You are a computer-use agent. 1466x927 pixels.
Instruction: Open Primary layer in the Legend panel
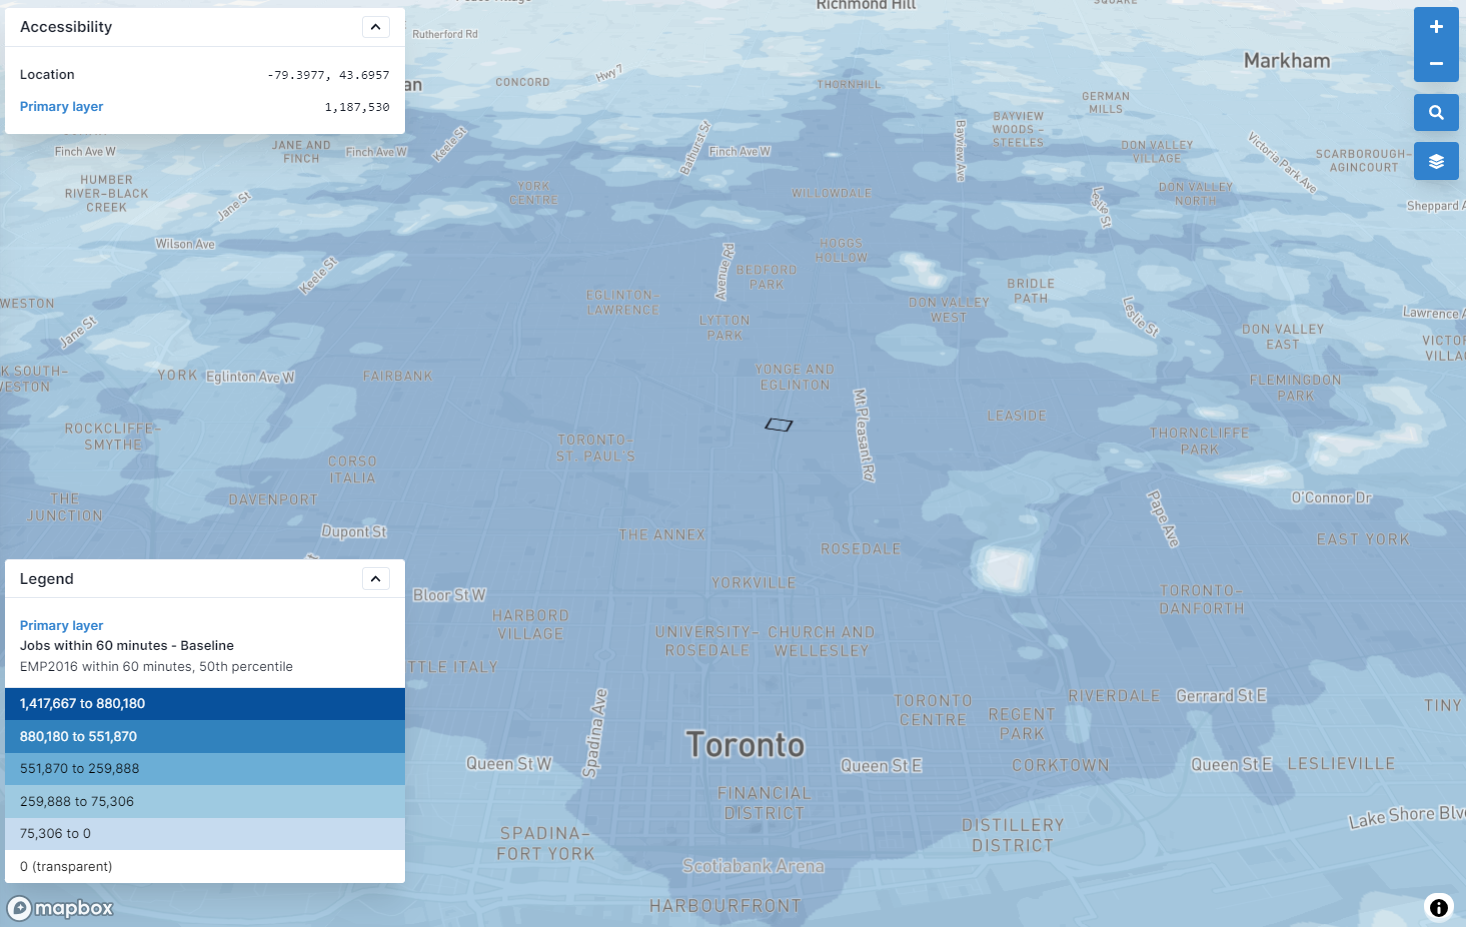click(x=61, y=625)
